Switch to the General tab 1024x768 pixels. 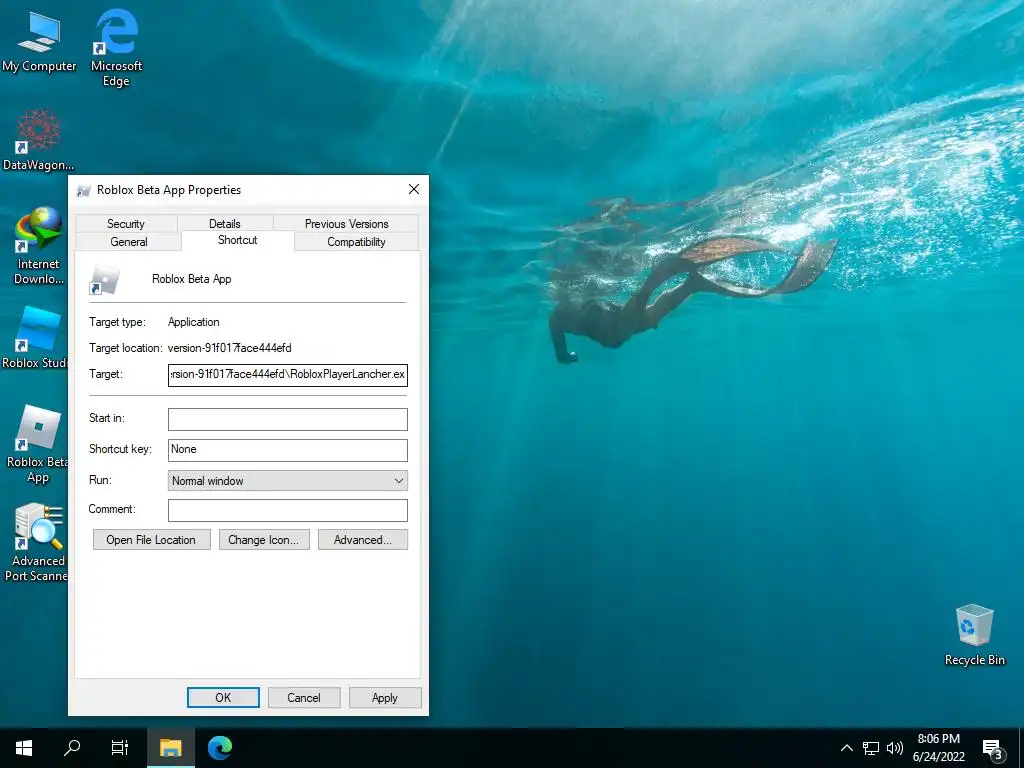click(129, 242)
